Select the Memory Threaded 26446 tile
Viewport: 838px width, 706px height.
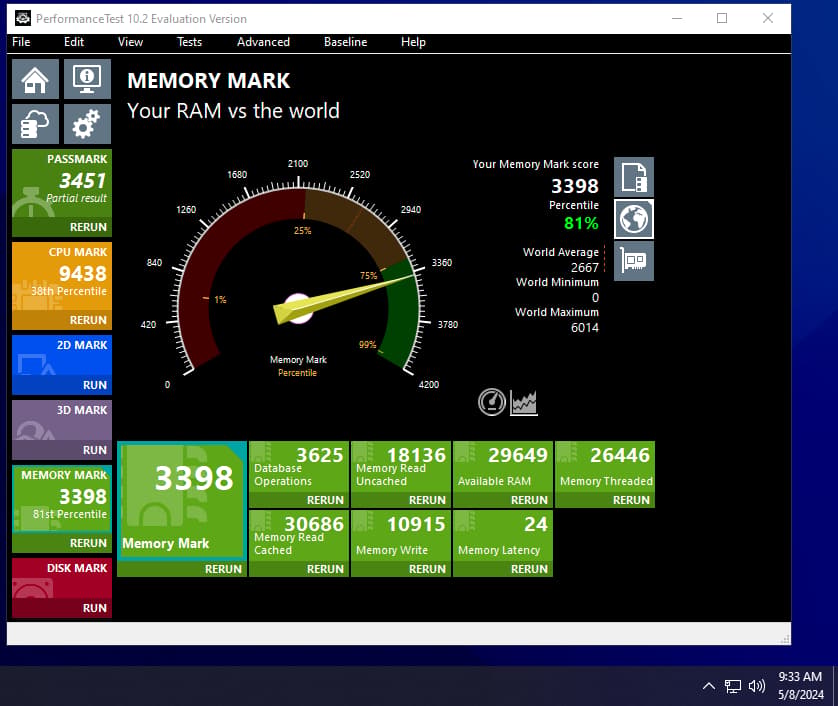pyautogui.click(x=605, y=467)
